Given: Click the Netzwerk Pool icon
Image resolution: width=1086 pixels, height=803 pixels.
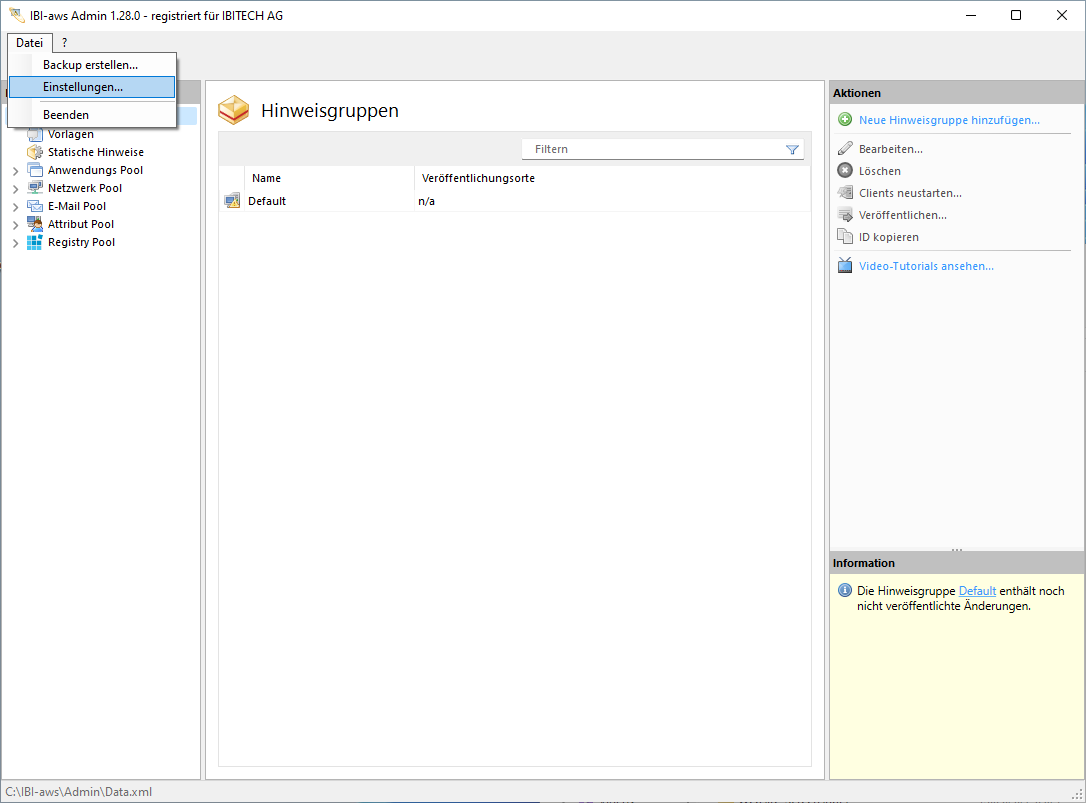Looking at the screenshot, I should (x=35, y=188).
